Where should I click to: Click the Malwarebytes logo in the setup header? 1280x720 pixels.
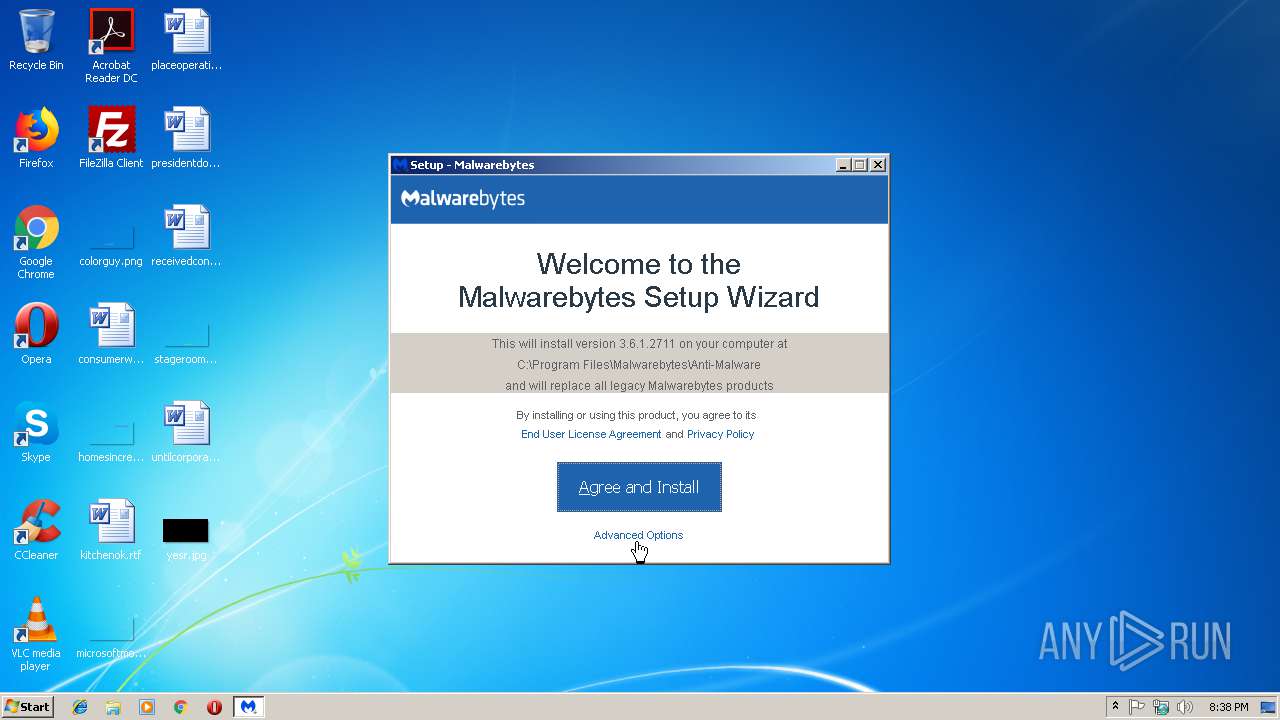[463, 198]
